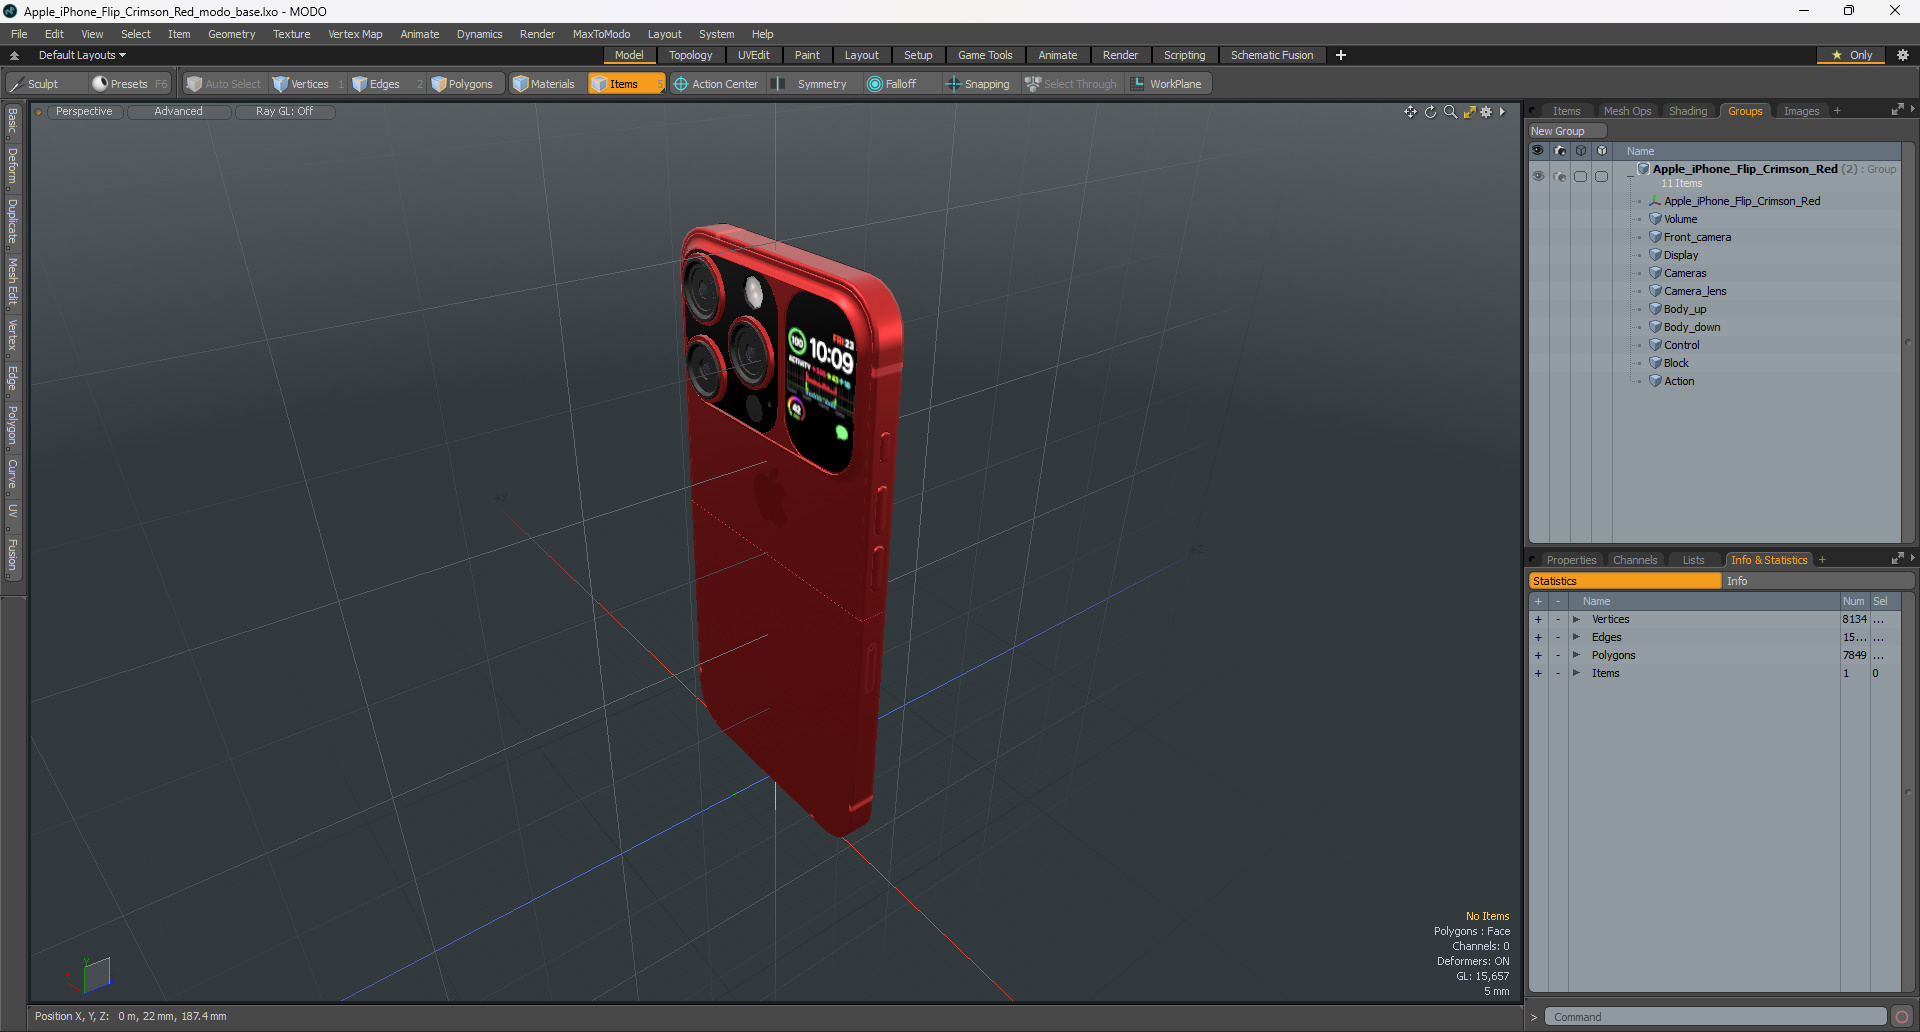Click minus on the Polygons row
This screenshot has width=1920, height=1032.
click(x=1557, y=655)
